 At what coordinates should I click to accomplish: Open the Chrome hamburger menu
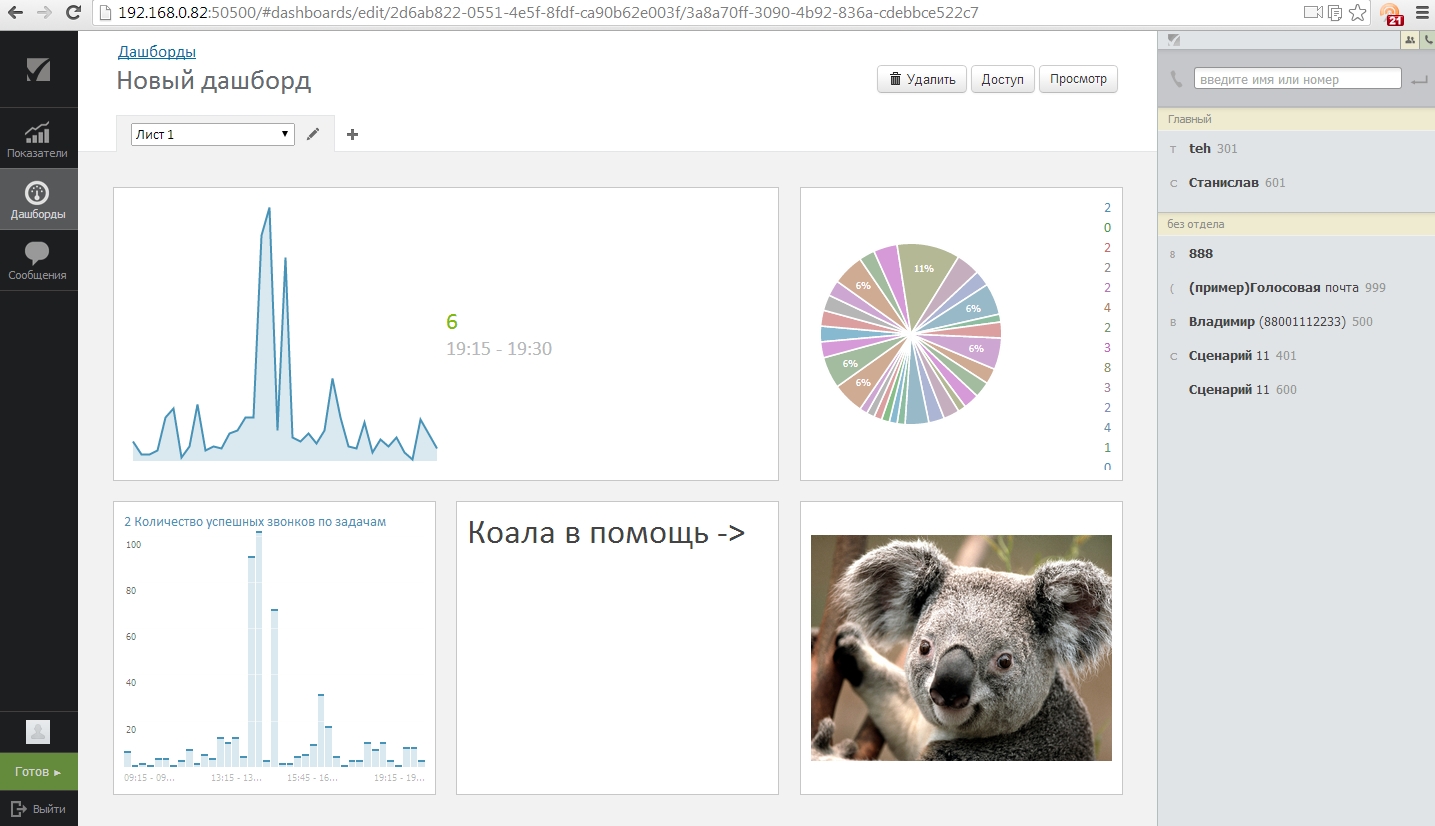(1422, 13)
